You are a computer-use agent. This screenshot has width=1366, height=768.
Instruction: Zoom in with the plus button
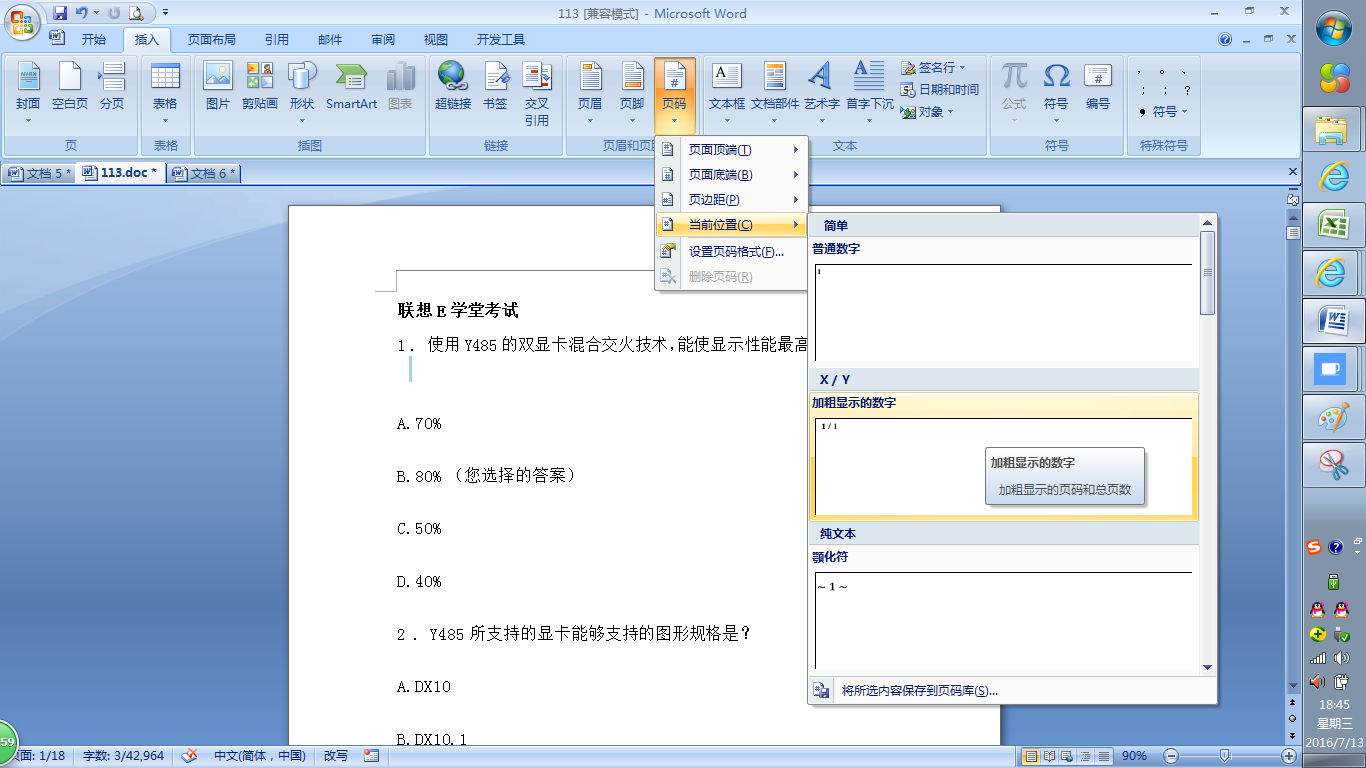pos(1289,756)
